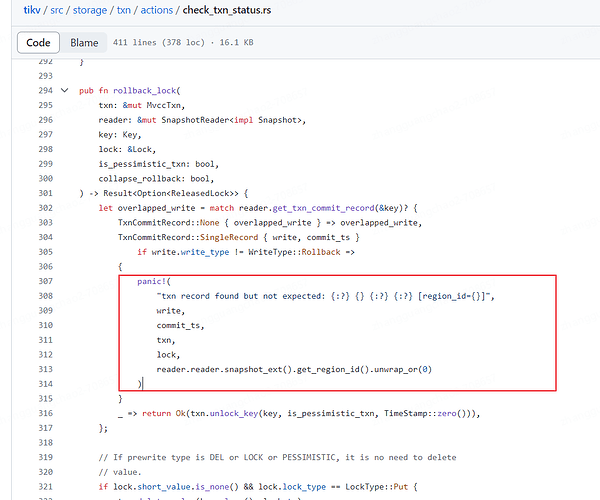Go to the storage folder breadcrumb
This screenshot has height=500, width=600.
click(90, 10)
